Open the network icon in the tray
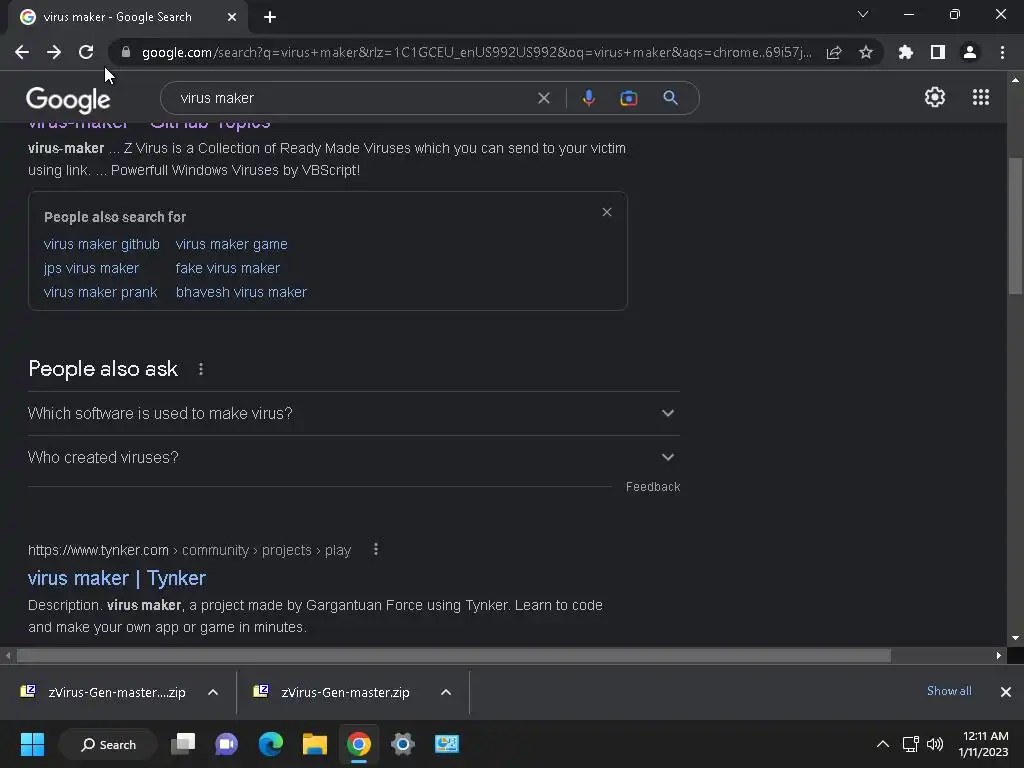Image resolution: width=1024 pixels, height=768 pixels. click(910, 744)
